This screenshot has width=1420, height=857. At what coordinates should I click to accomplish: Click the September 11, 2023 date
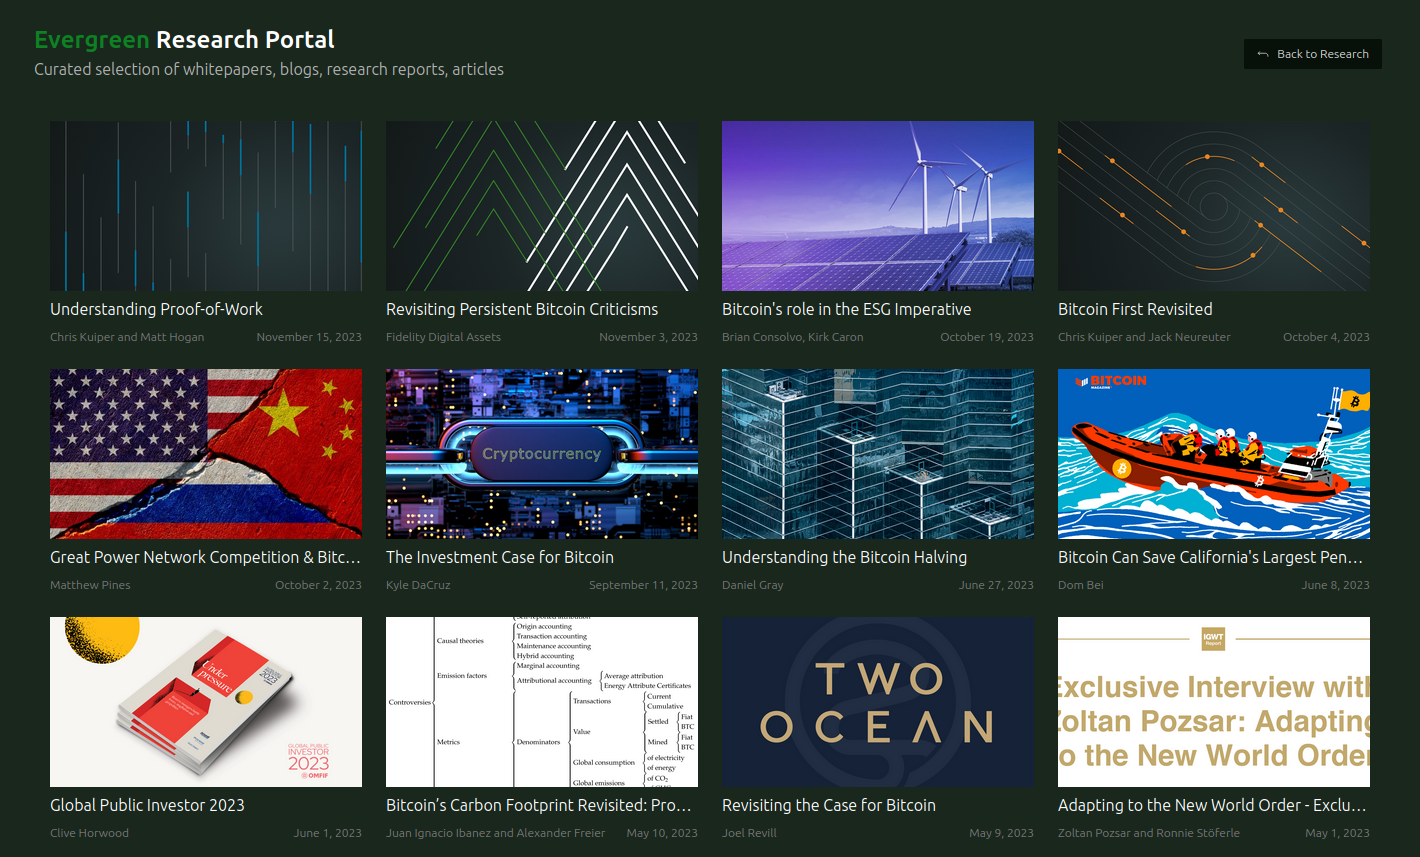(643, 585)
